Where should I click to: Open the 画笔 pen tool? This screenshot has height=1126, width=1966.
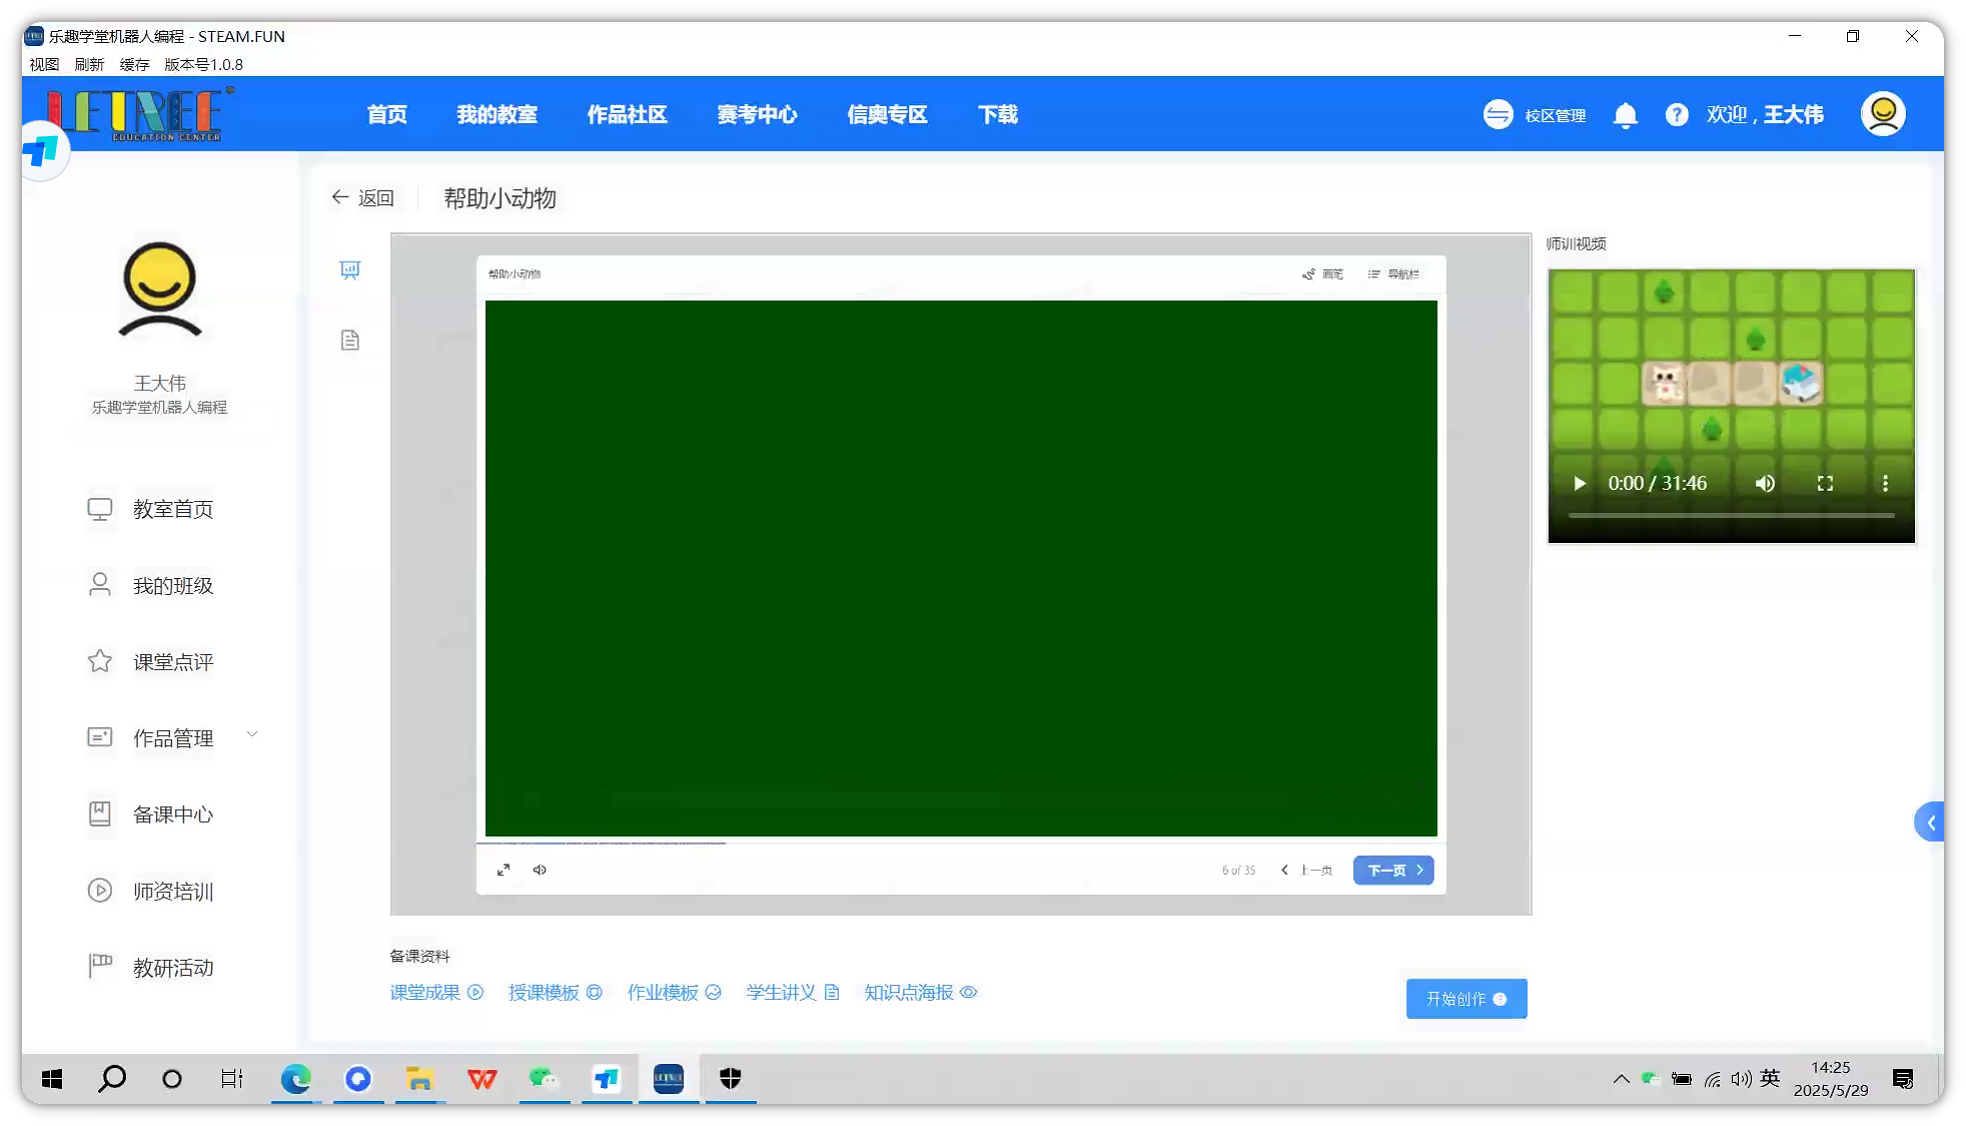[x=1322, y=274]
